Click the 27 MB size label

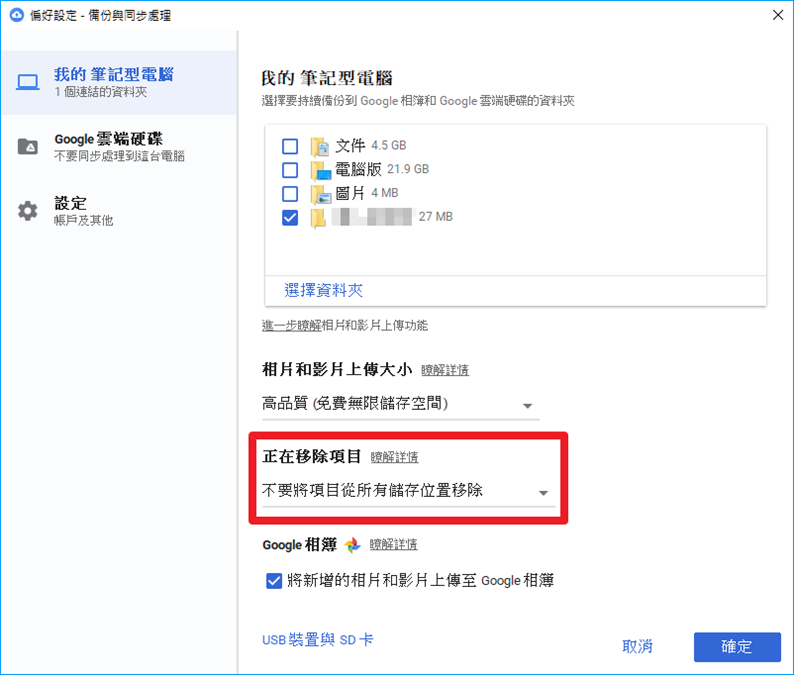[x=435, y=217]
